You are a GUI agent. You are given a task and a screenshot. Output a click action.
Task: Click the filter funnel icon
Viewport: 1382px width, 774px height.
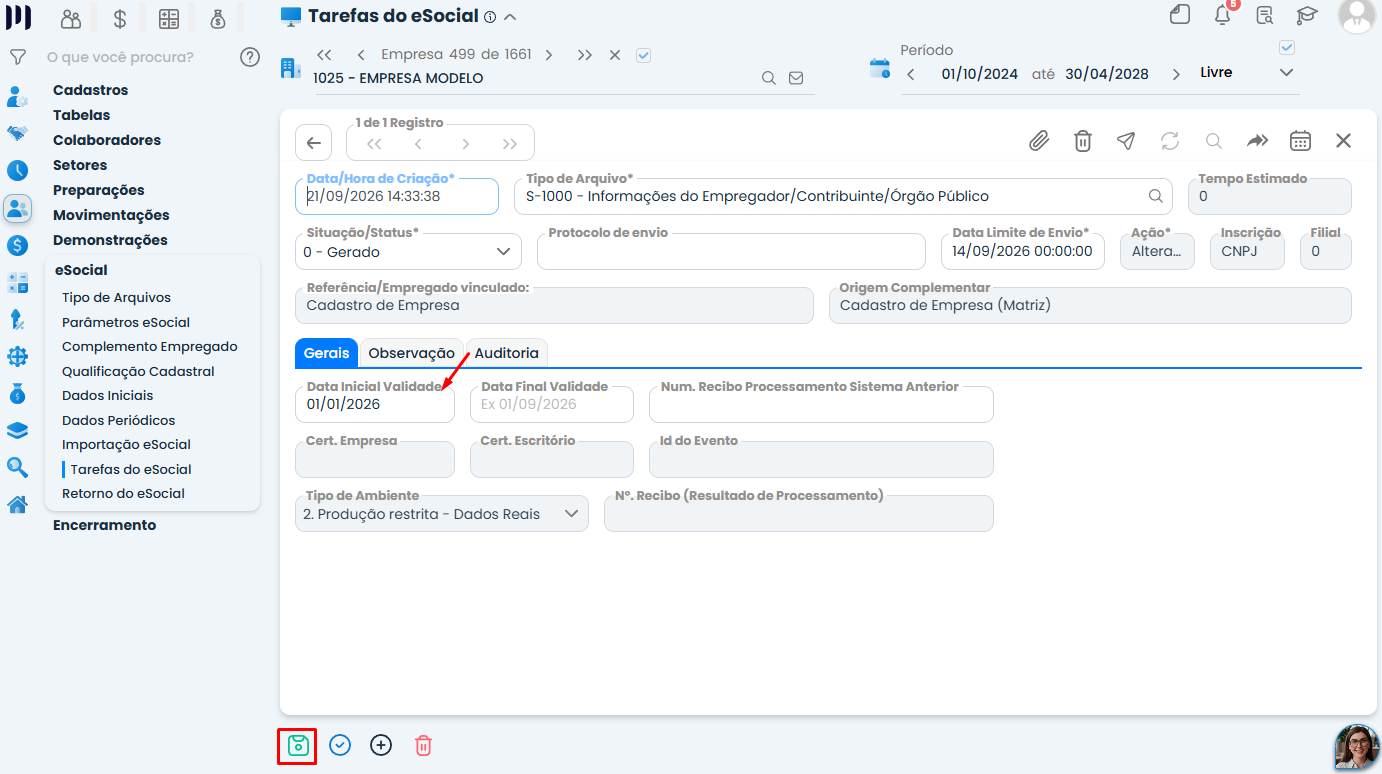[x=17, y=57]
